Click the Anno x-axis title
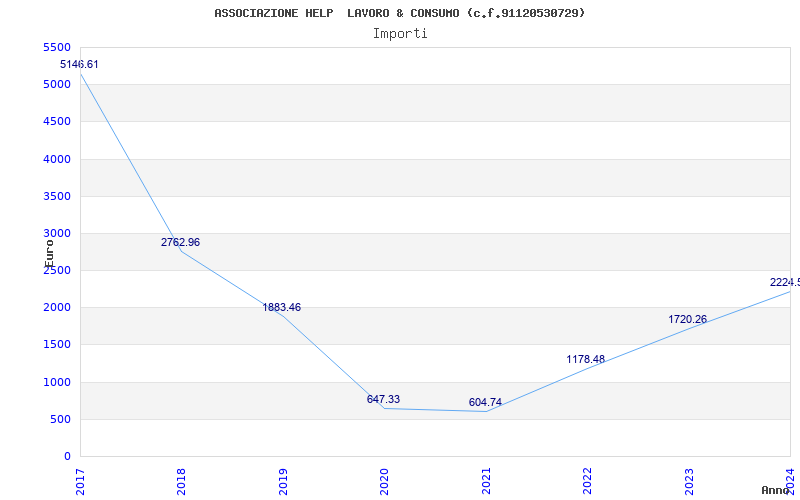This screenshot has height=500, width=800. pyautogui.click(x=776, y=490)
